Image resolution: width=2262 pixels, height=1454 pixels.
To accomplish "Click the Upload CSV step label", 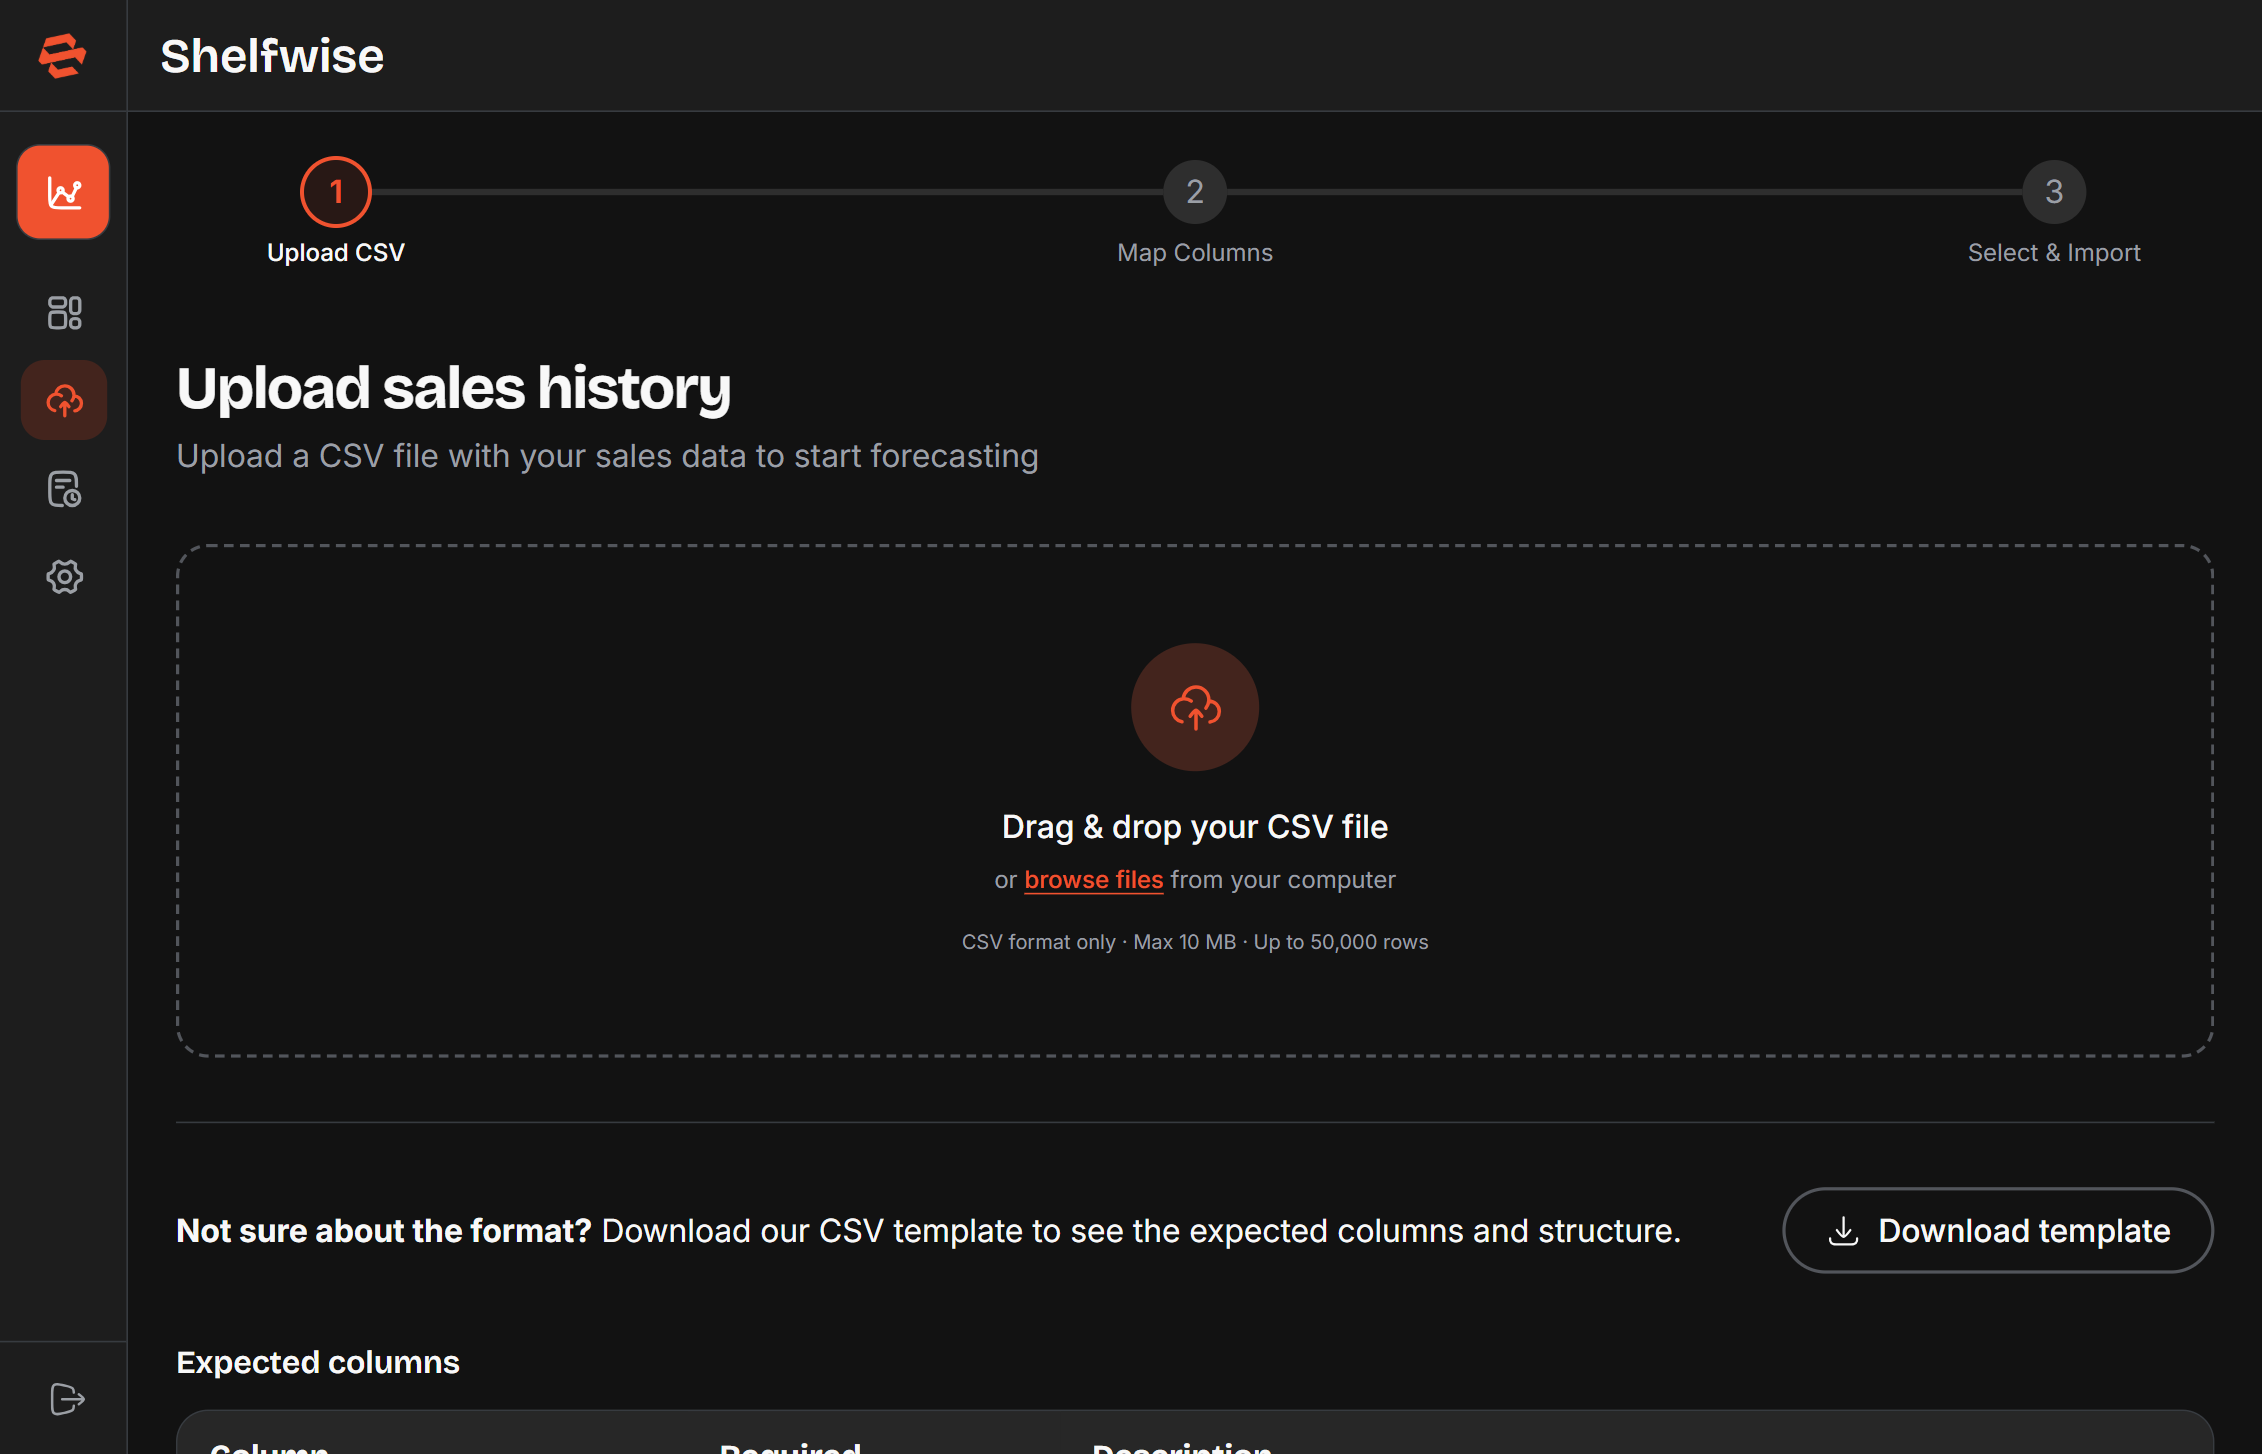I will pyautogui.click(x=336, y=253).
